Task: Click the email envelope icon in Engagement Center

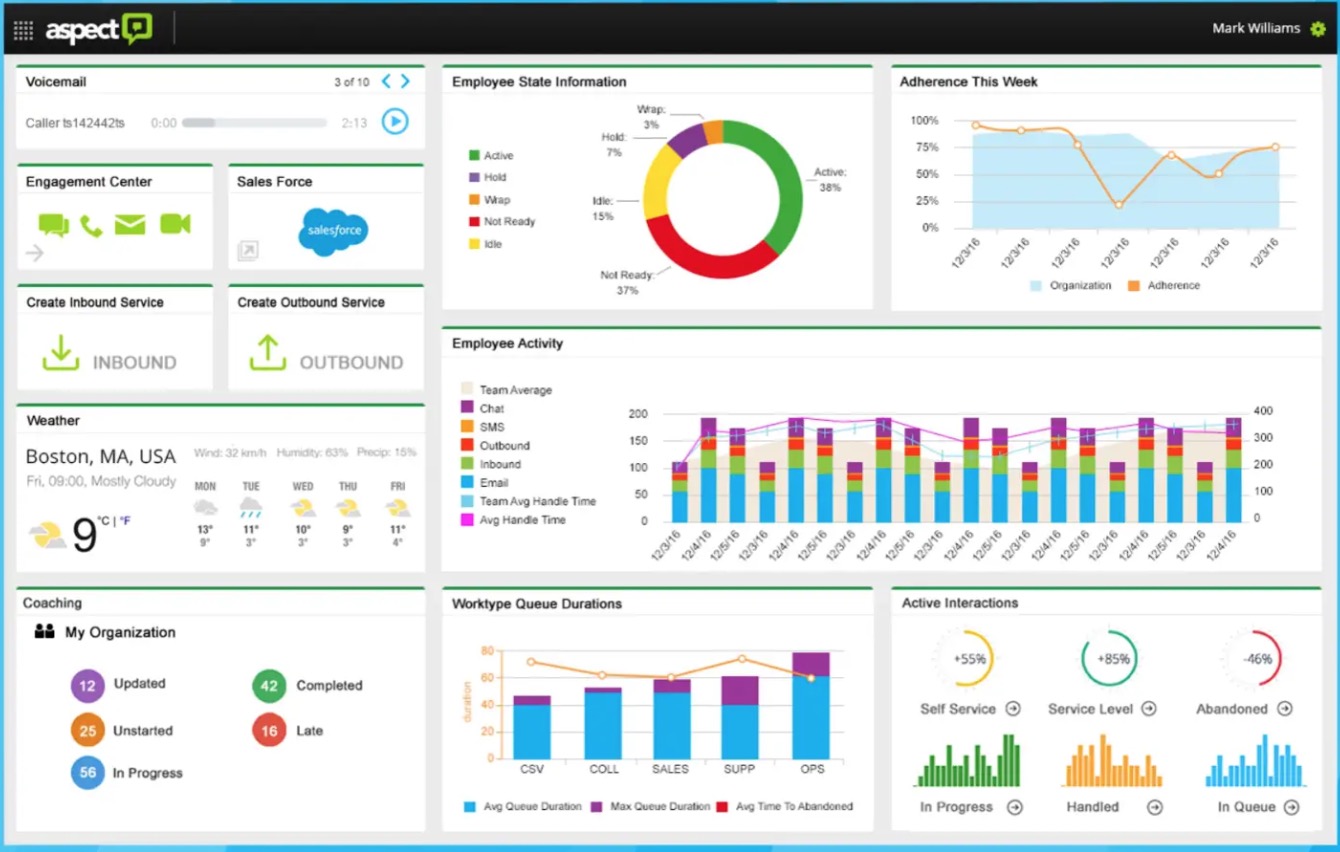Action: [x=130, y=224]
